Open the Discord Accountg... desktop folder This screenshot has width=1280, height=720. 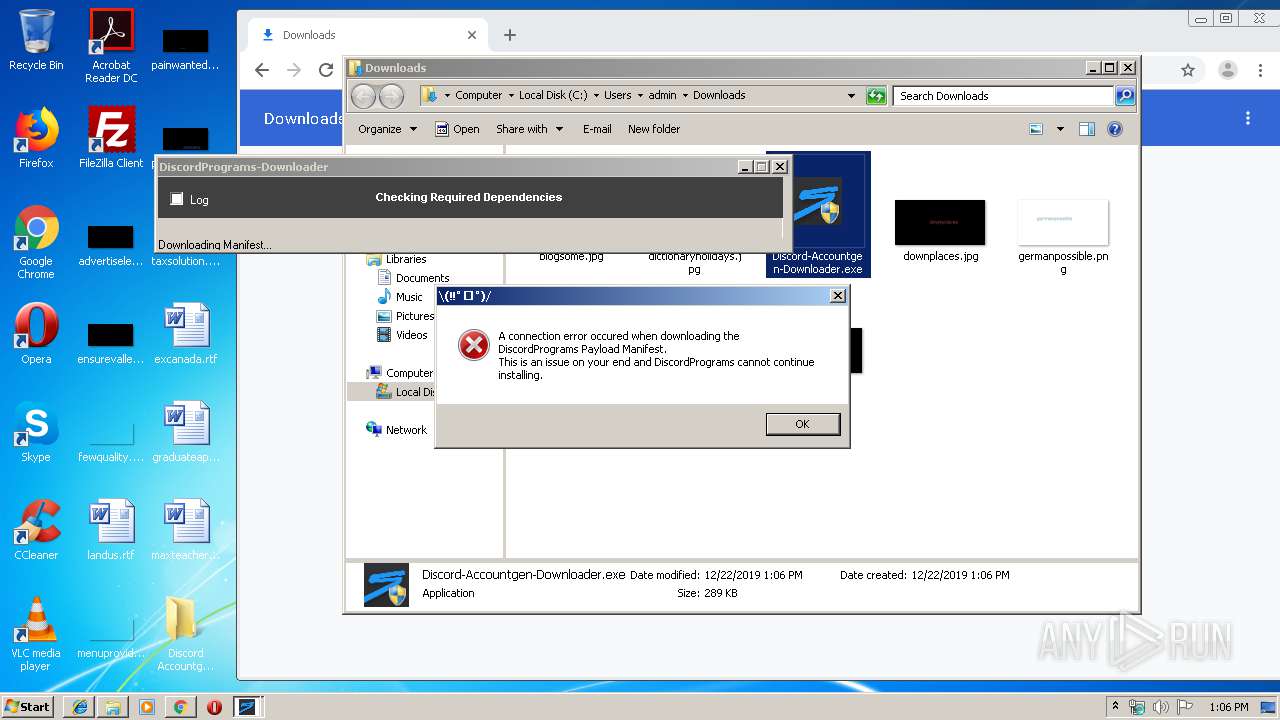[x=186, y=634]
